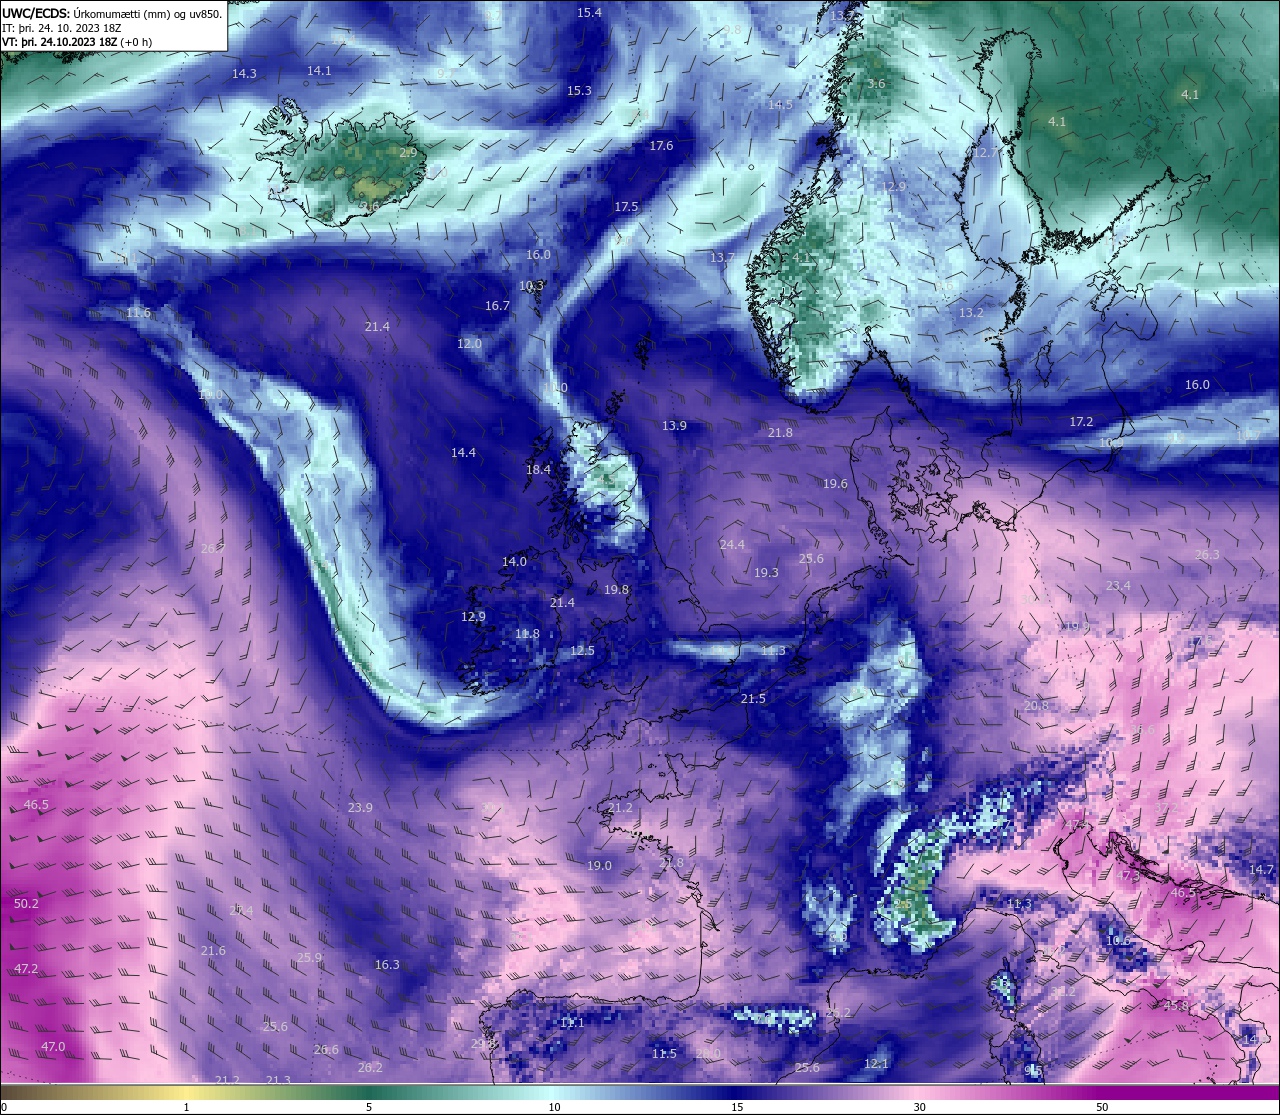Click the 47.0 value label
The width and height of the screenshot is (1280, 1115).
coord(53,1047)
